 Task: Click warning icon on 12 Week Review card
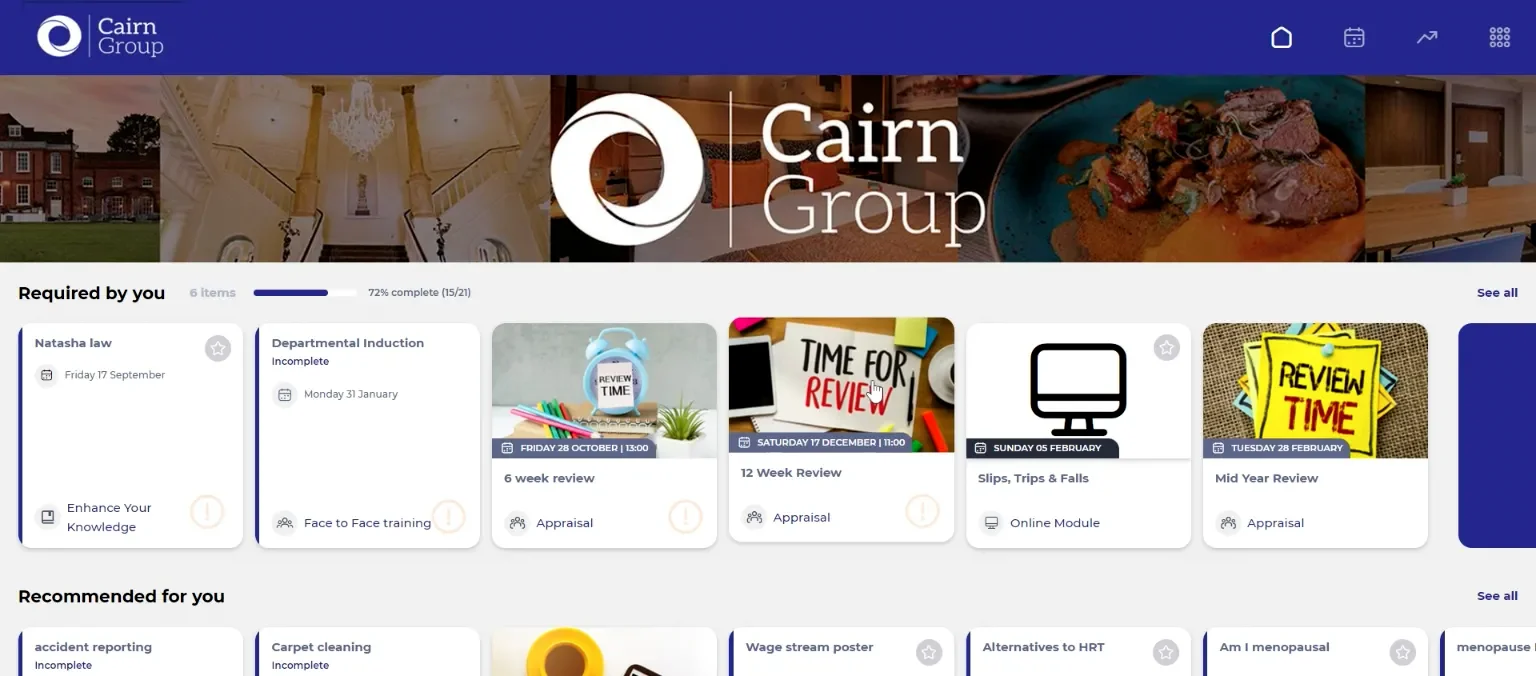(922, 511)
